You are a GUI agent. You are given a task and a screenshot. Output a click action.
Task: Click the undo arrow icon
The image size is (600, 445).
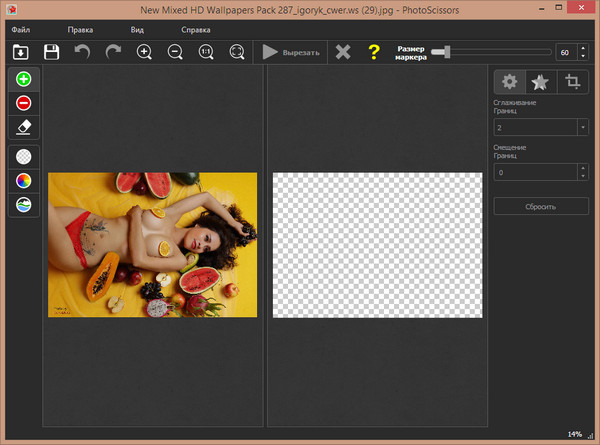pos(82,52)
